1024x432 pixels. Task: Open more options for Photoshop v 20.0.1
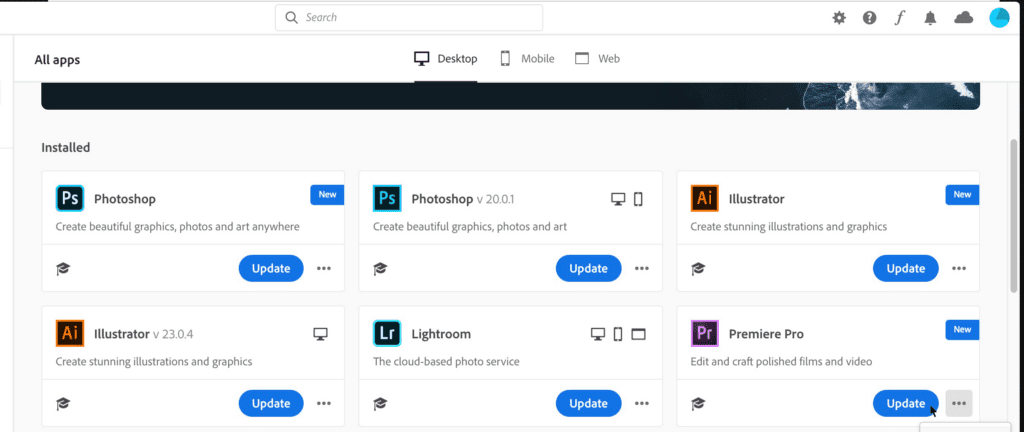pos(642,268)
